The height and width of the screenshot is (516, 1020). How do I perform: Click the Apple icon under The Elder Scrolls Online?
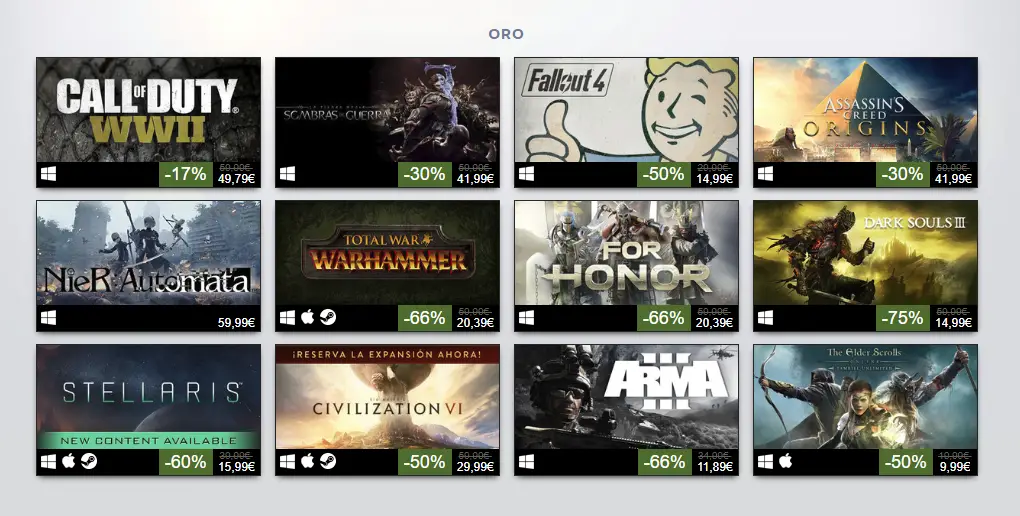point(786,461)
